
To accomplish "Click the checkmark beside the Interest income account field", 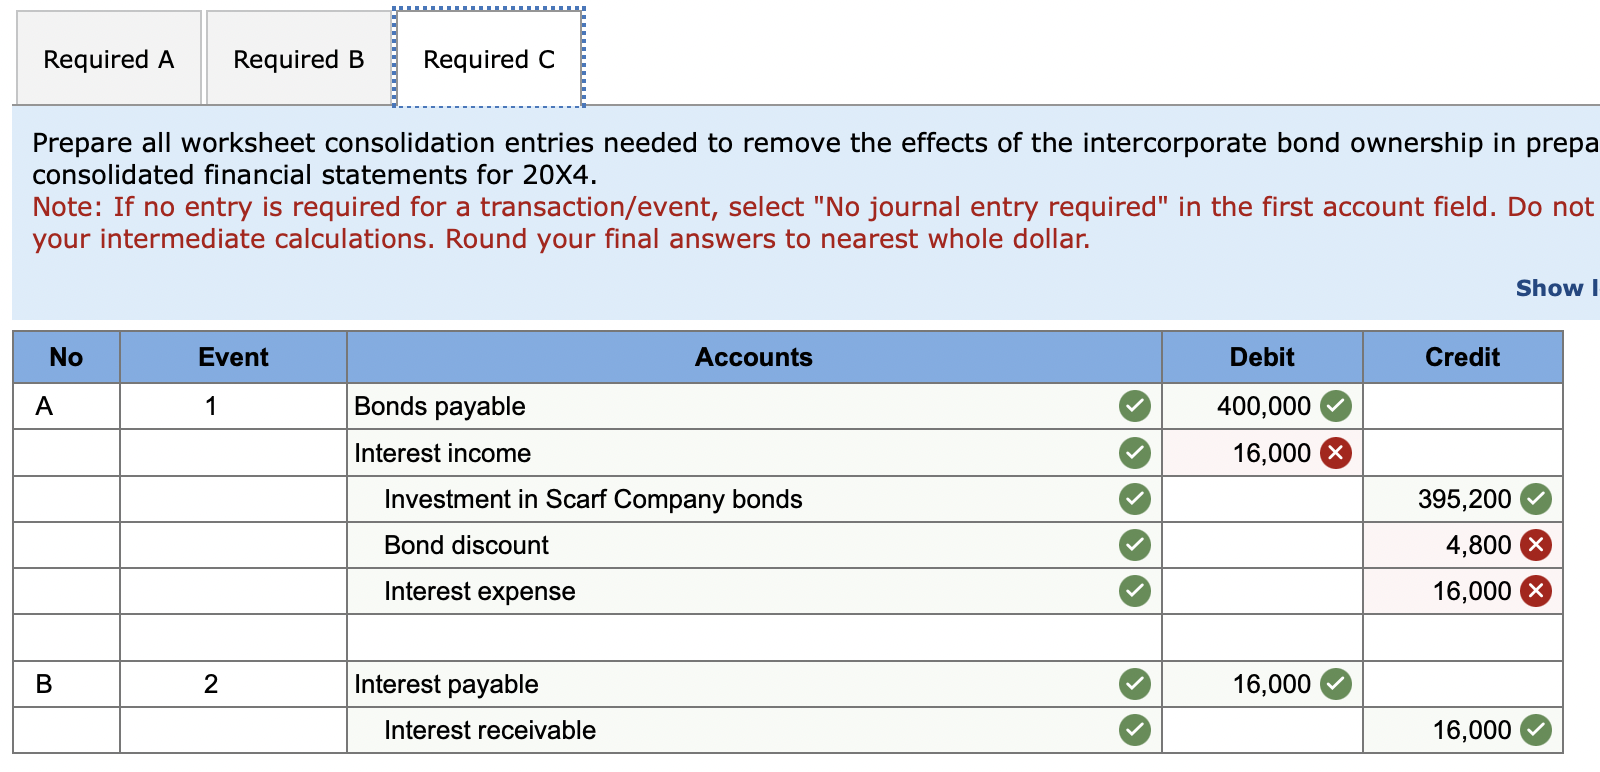I will pos(1133,452).
